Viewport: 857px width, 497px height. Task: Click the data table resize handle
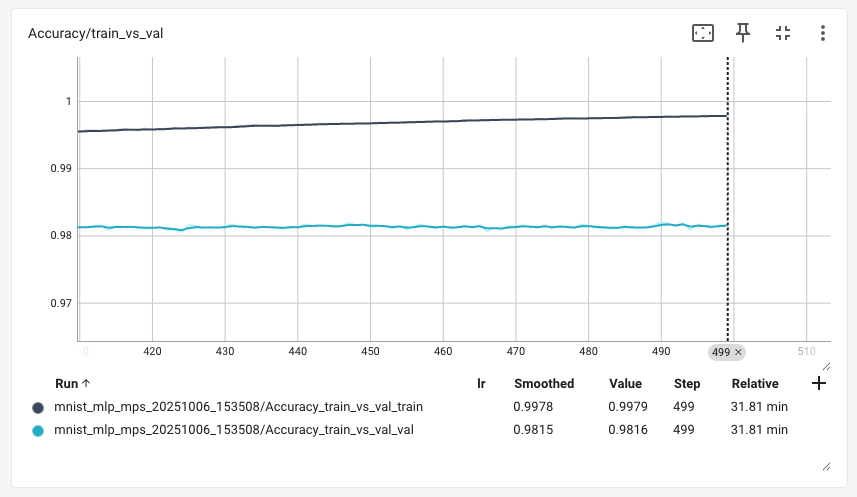tap(826, 466)
